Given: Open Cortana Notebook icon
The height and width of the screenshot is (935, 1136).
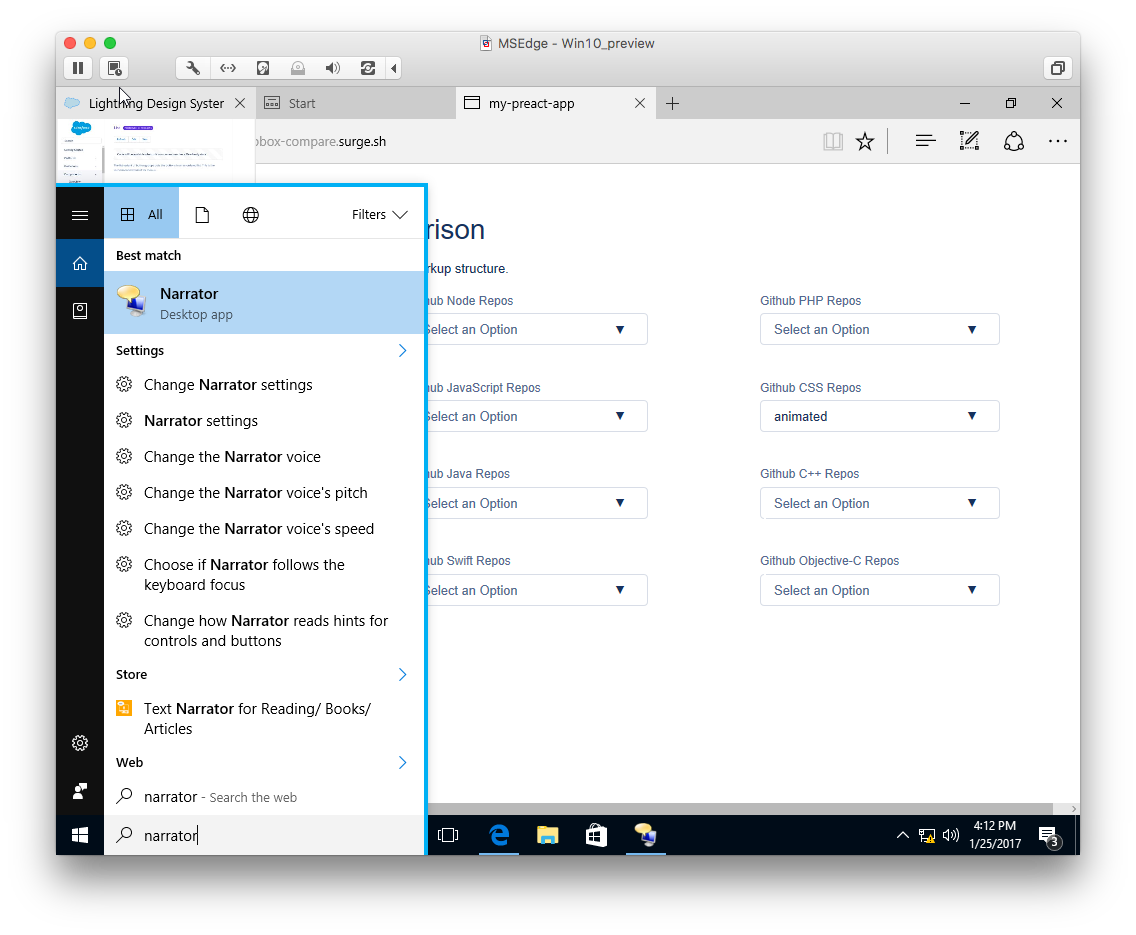Looking at the screenshot, I should point(80,311).
